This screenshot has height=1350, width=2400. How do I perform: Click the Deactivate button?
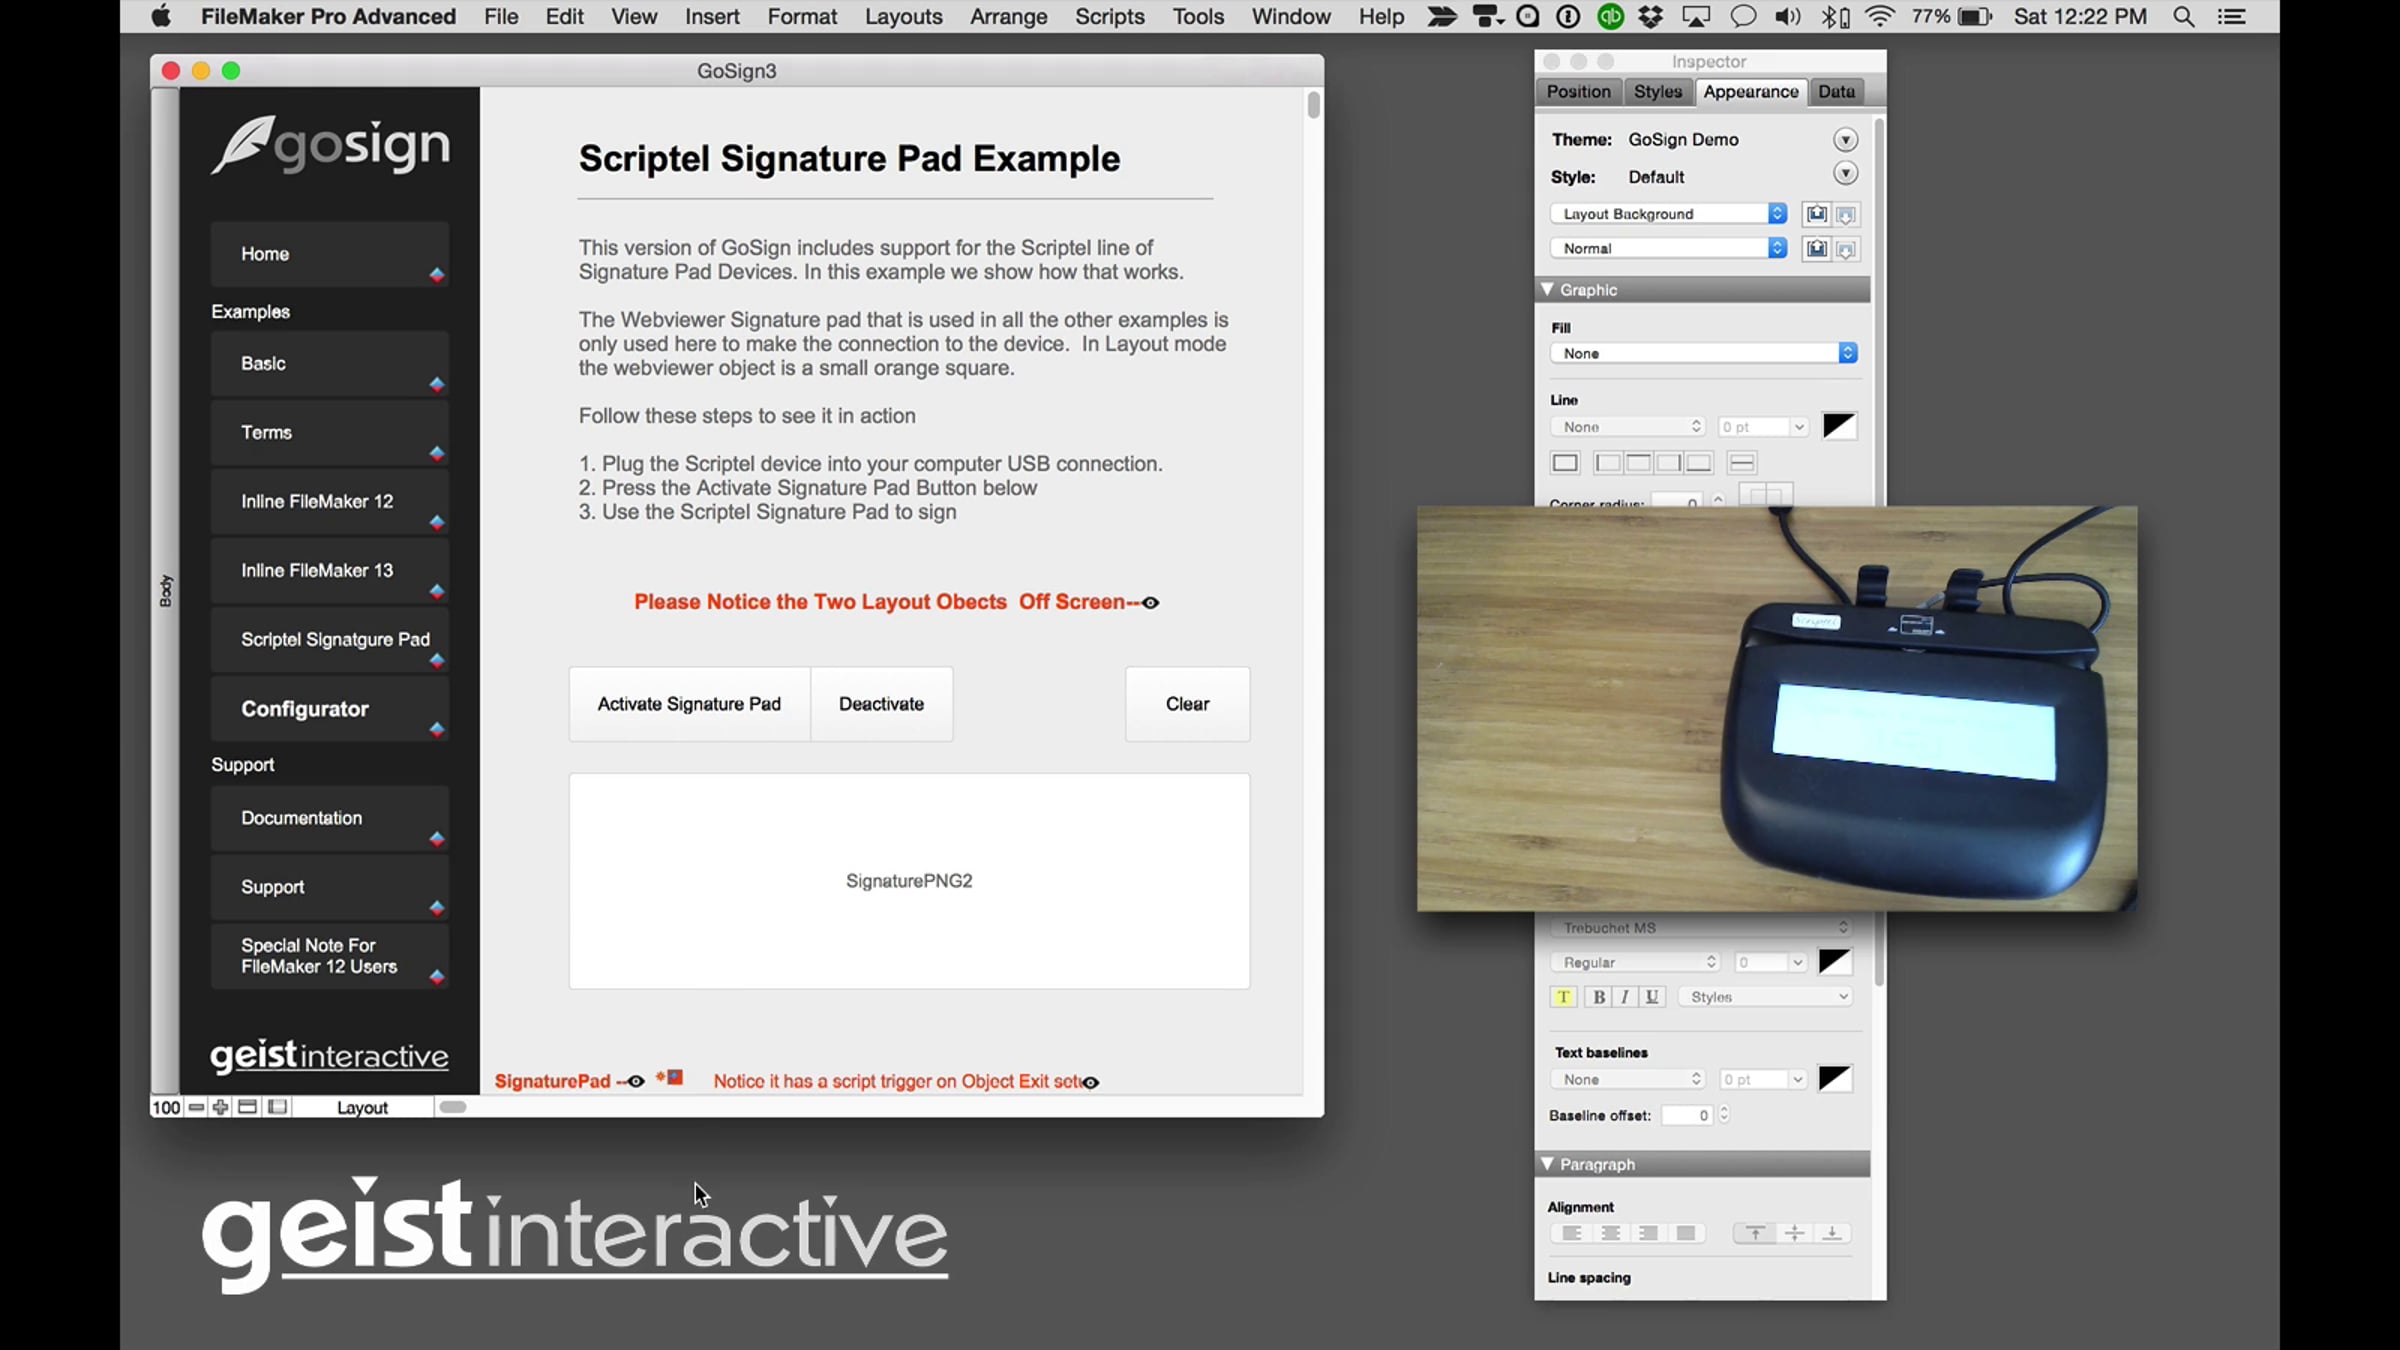[x=881, y=704]
